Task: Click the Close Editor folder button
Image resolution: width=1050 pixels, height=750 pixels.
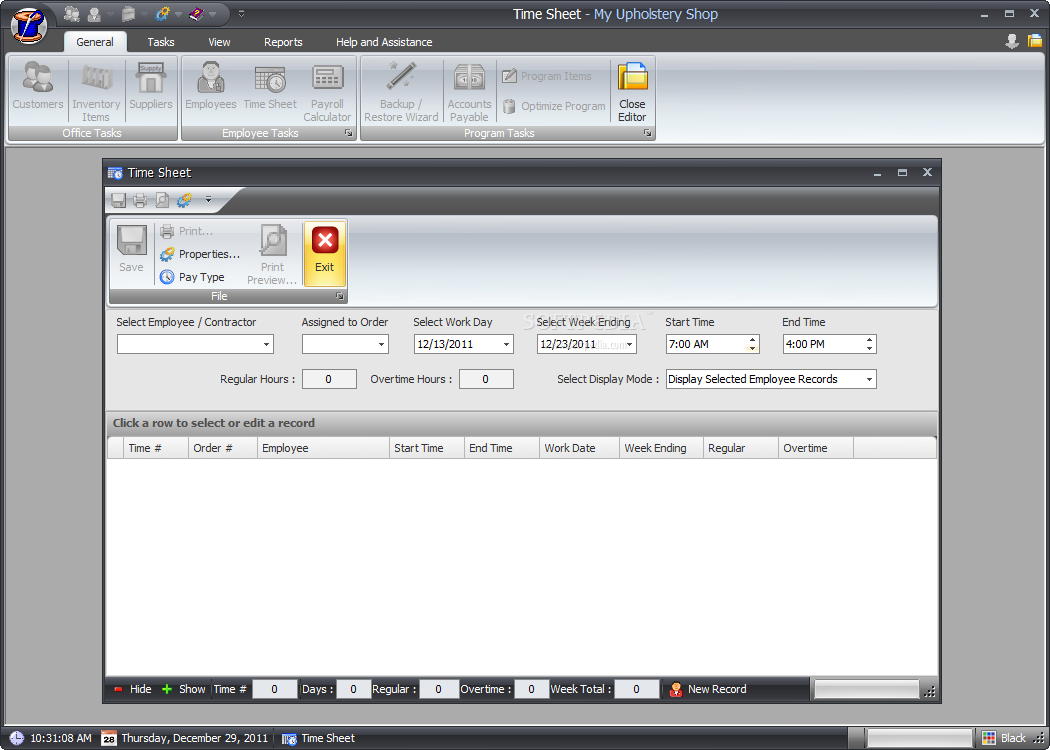Action: coord(632,91)
